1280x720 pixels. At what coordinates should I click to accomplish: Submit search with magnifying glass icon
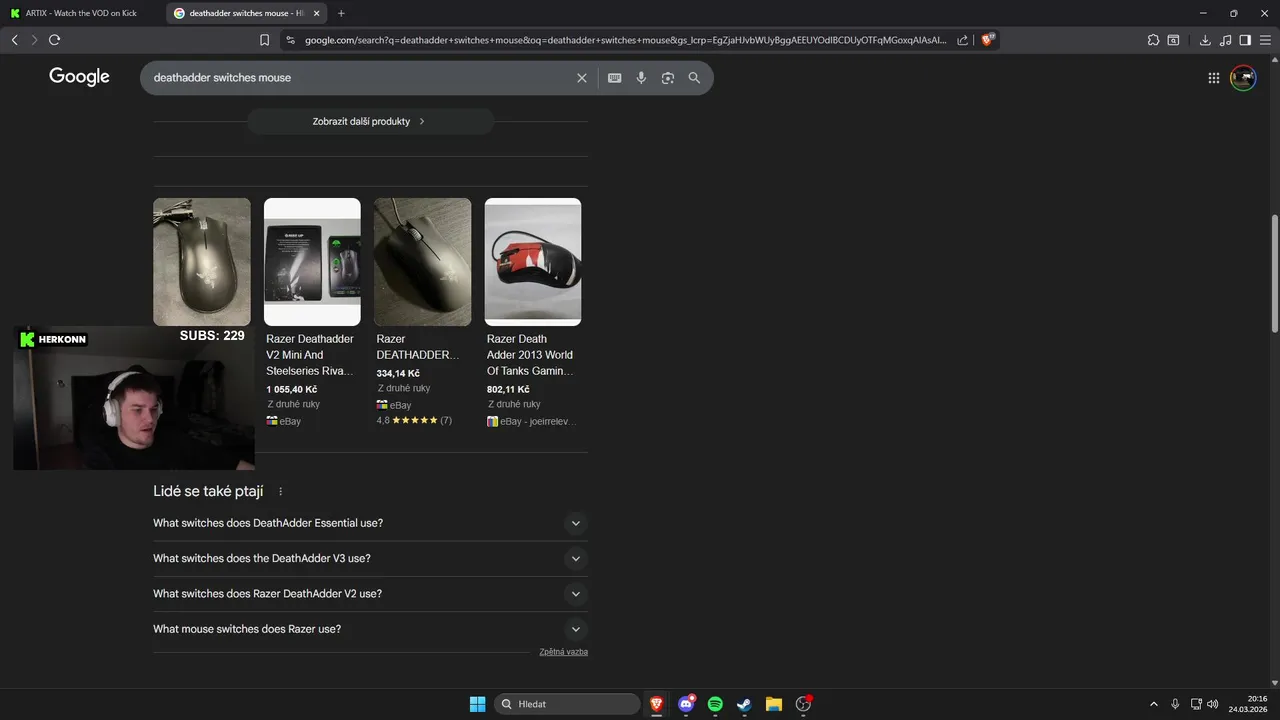(x=694, y=78)
